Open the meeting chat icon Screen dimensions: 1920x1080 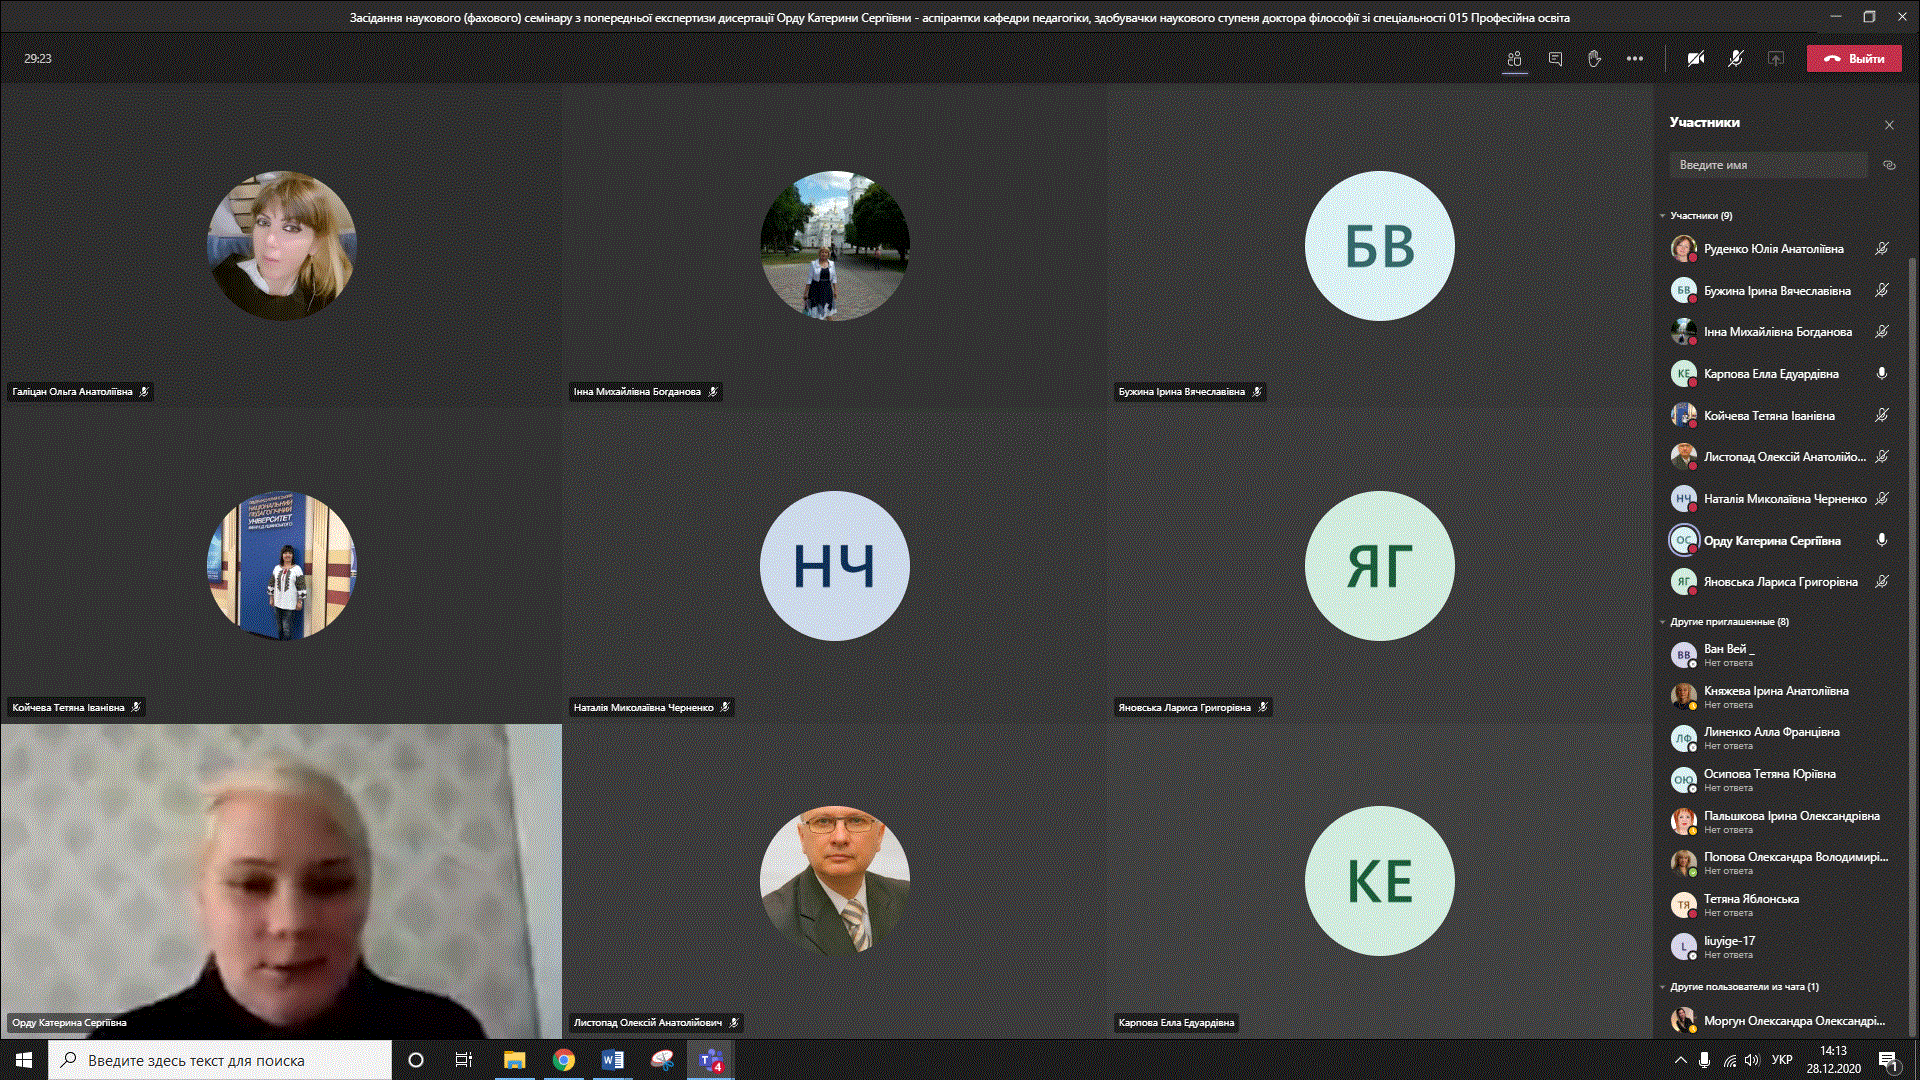[1555, 59]
